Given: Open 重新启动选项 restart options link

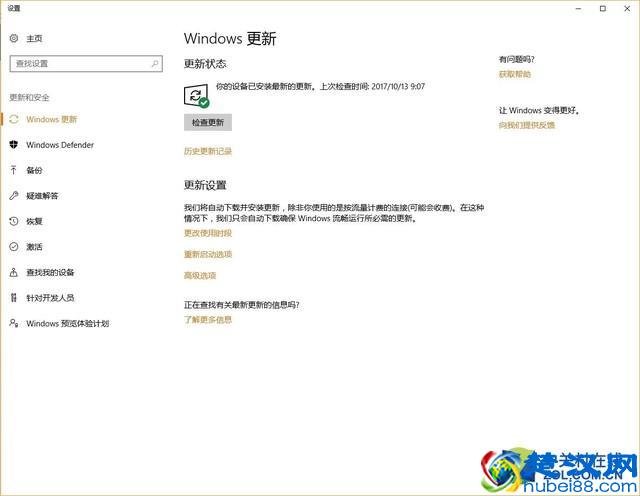Looking at the screenshot, I should [208, 254].
